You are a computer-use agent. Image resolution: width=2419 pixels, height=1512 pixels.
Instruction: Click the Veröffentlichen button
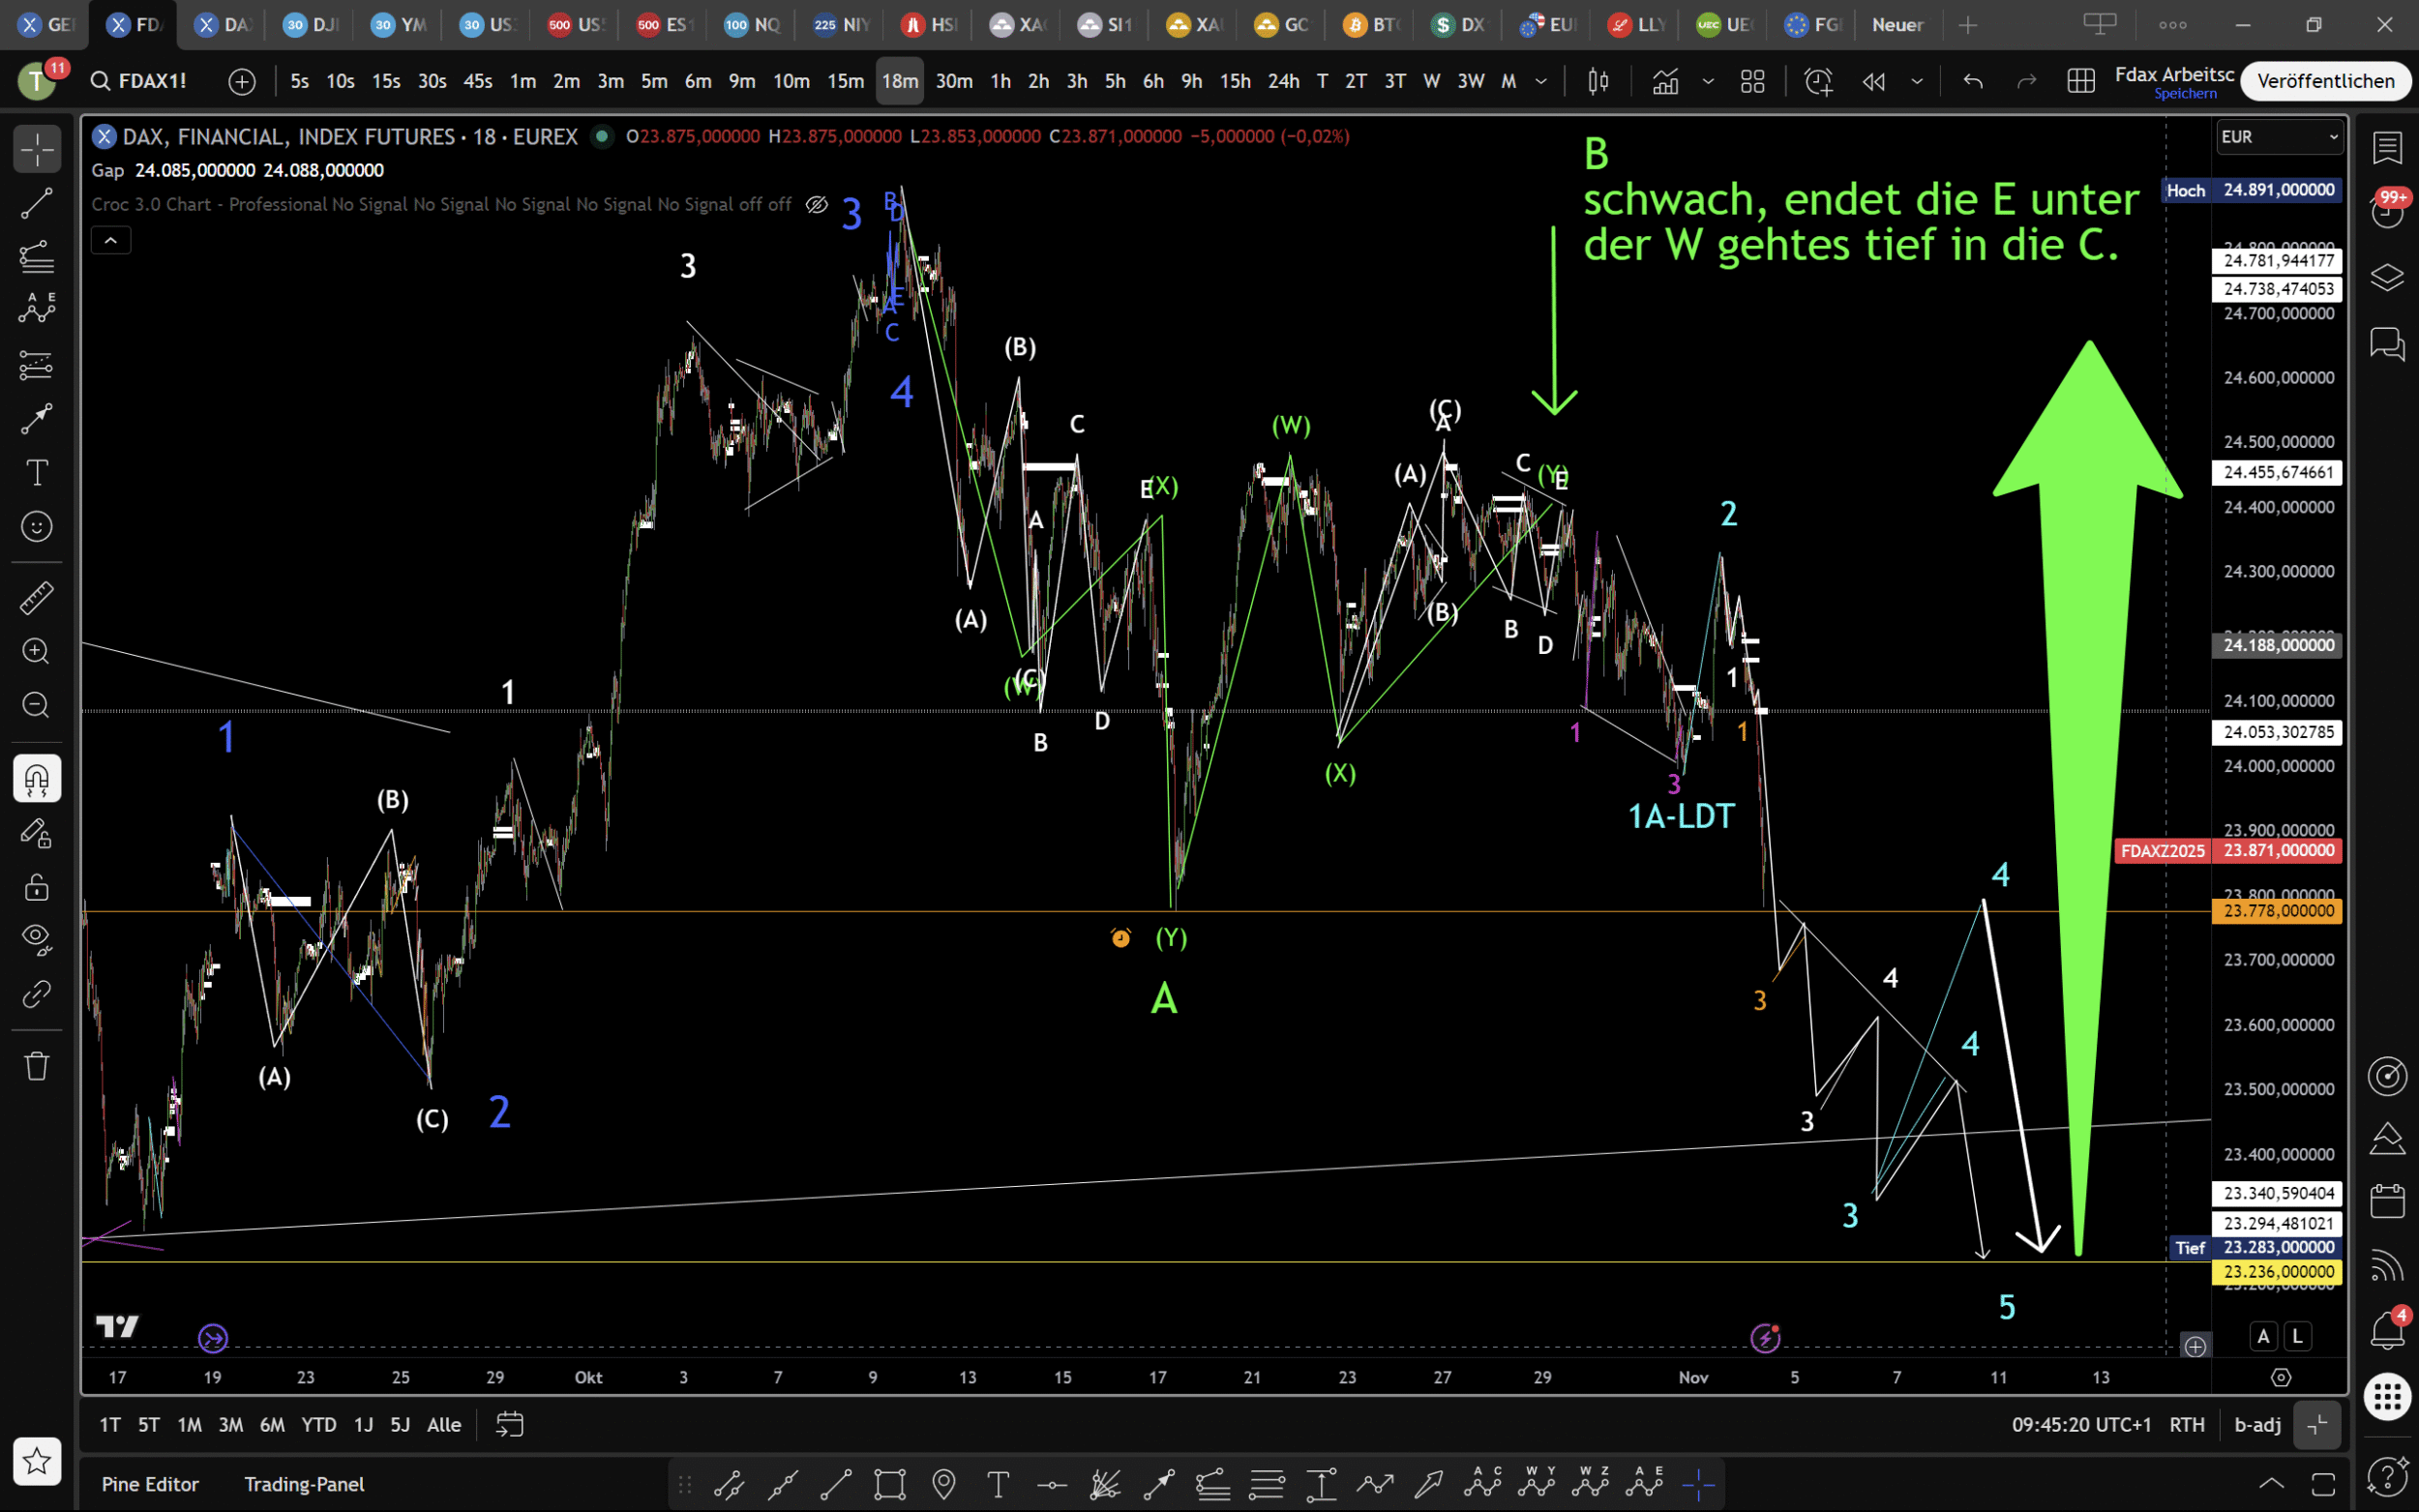[x=2325, y=81]
